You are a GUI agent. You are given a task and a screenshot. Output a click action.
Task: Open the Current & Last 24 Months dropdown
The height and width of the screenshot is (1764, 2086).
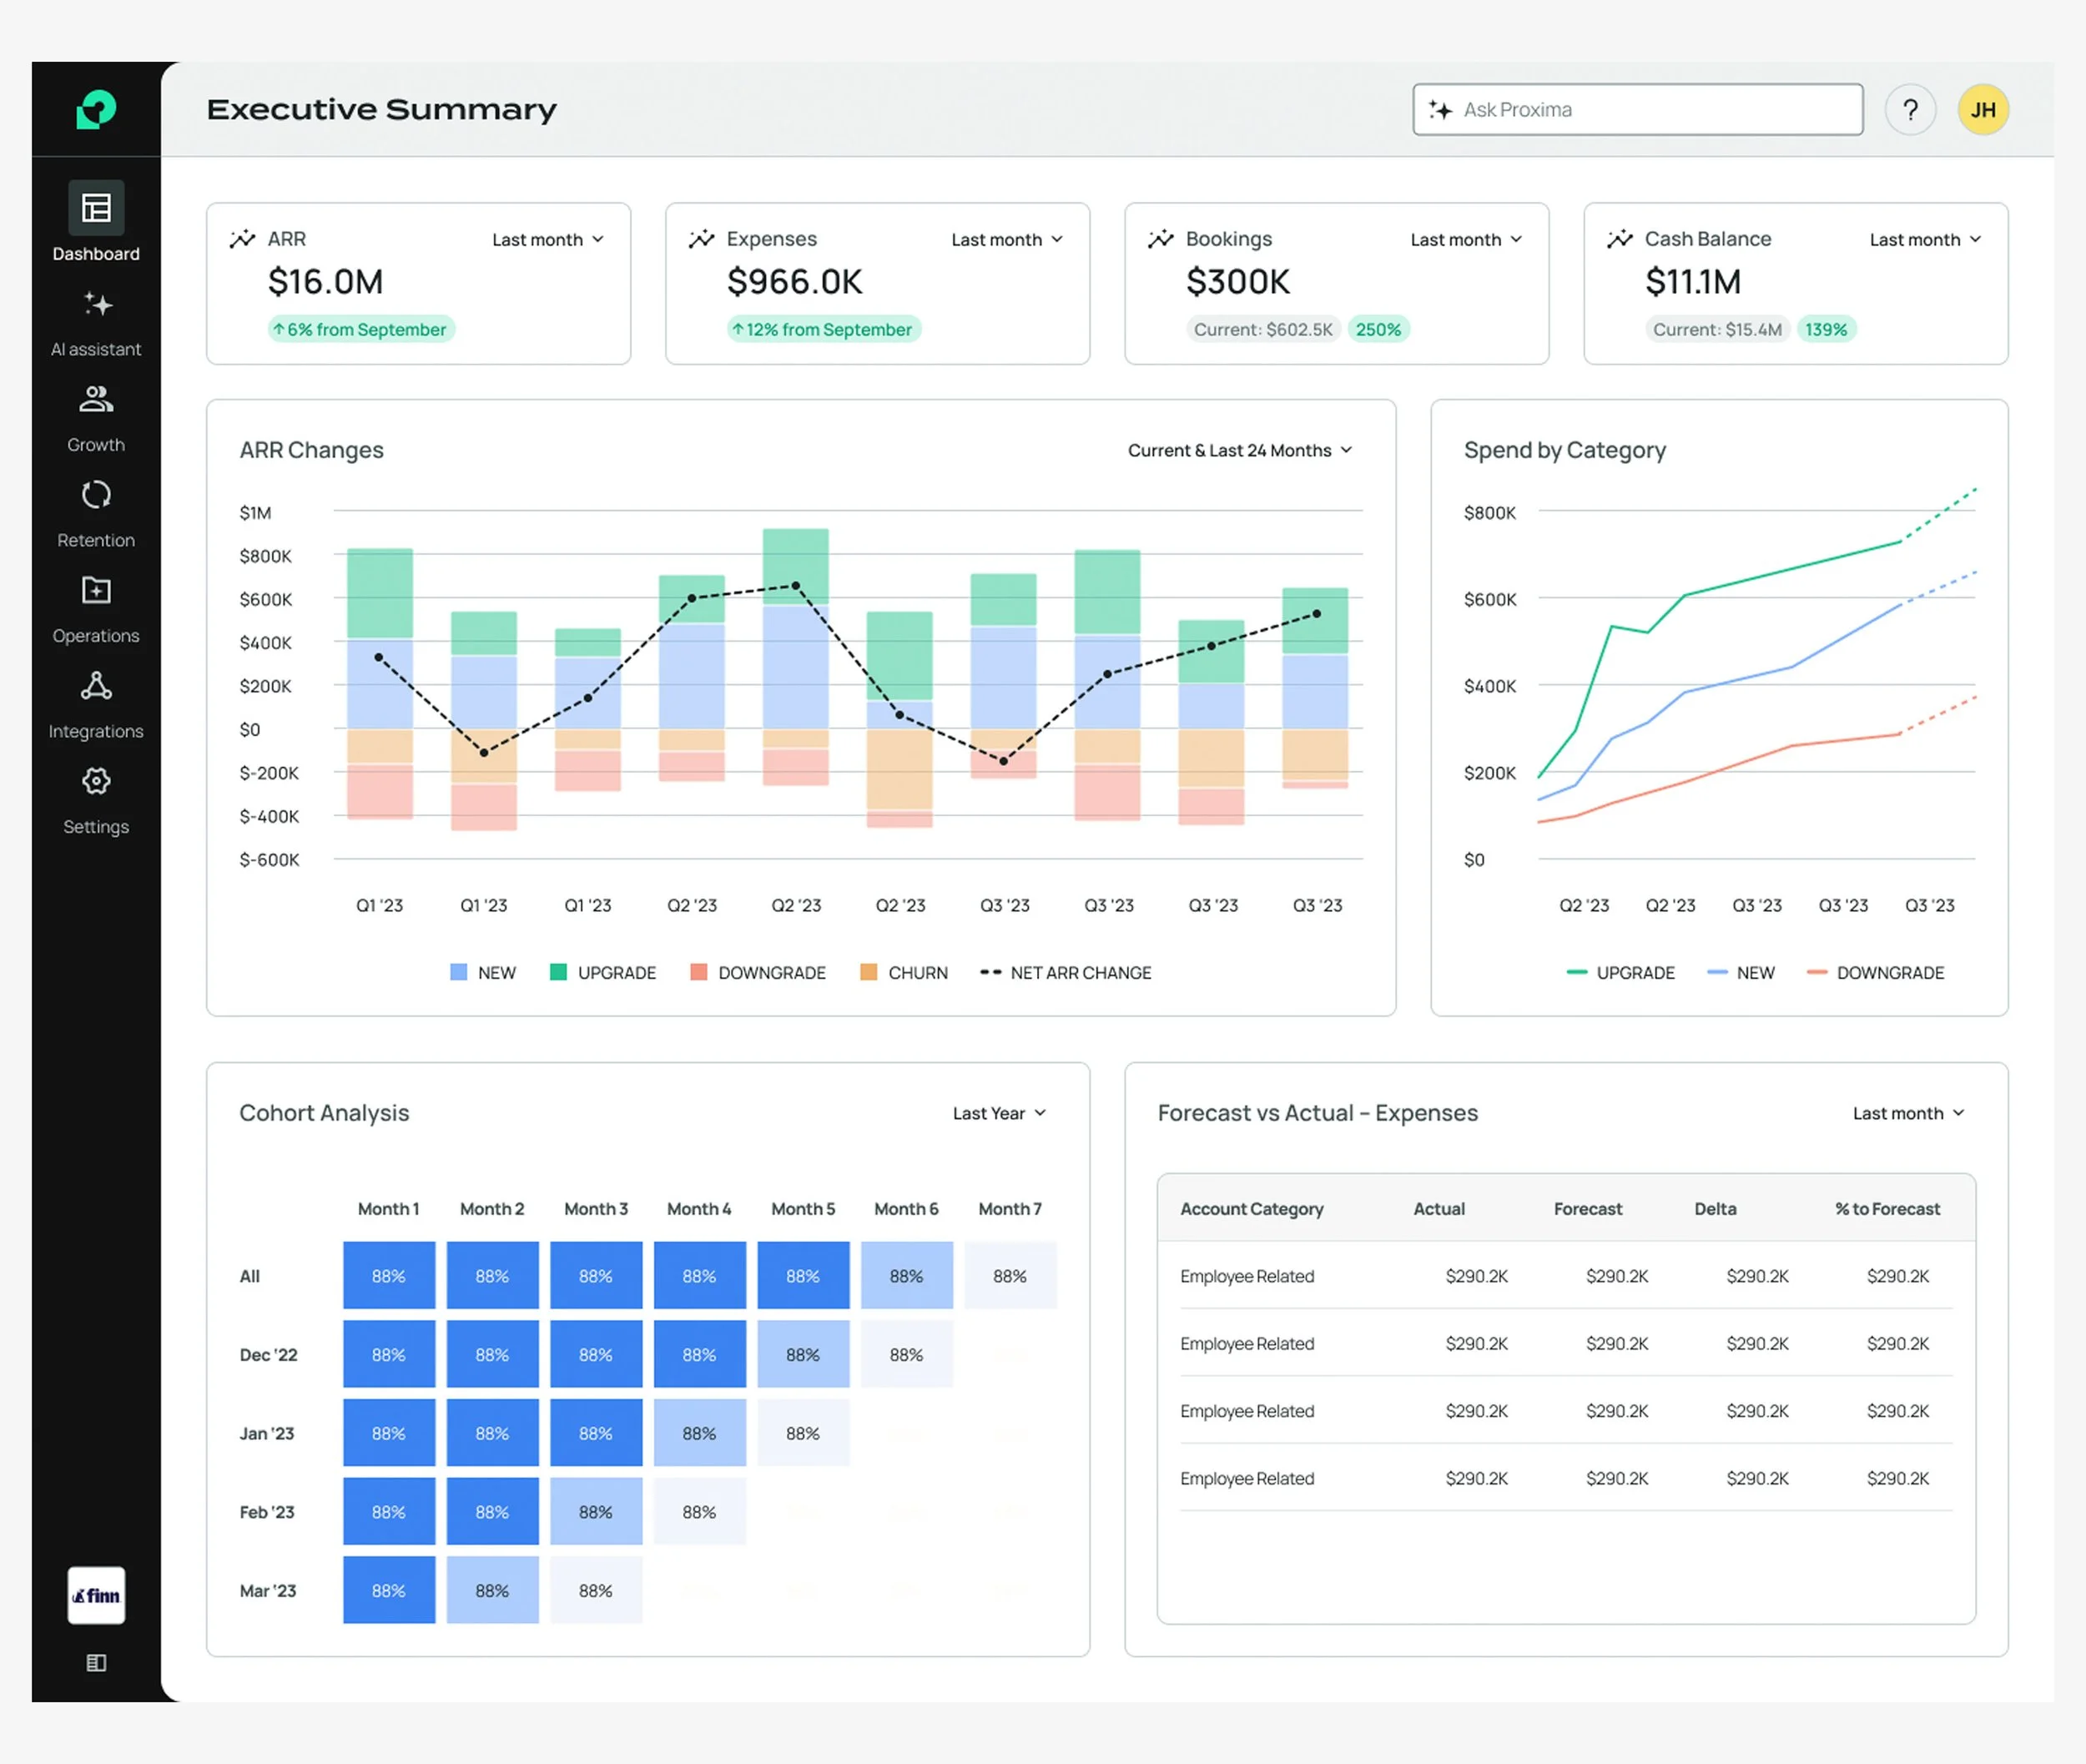[x=1240, y=451]
